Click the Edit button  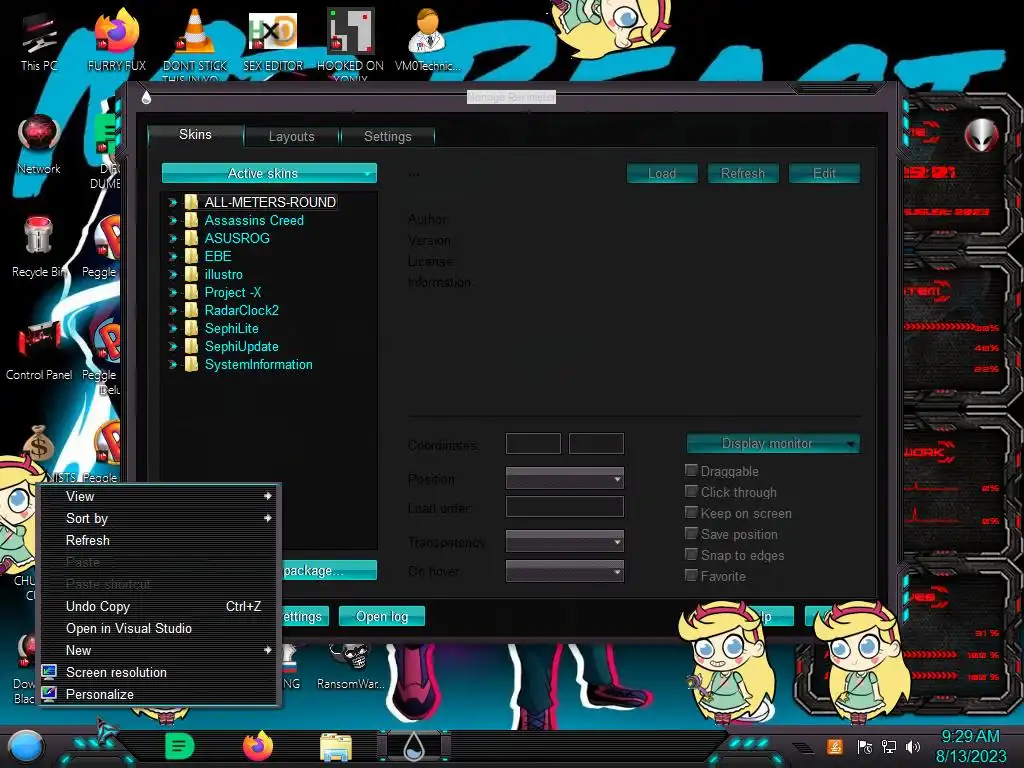824,173
